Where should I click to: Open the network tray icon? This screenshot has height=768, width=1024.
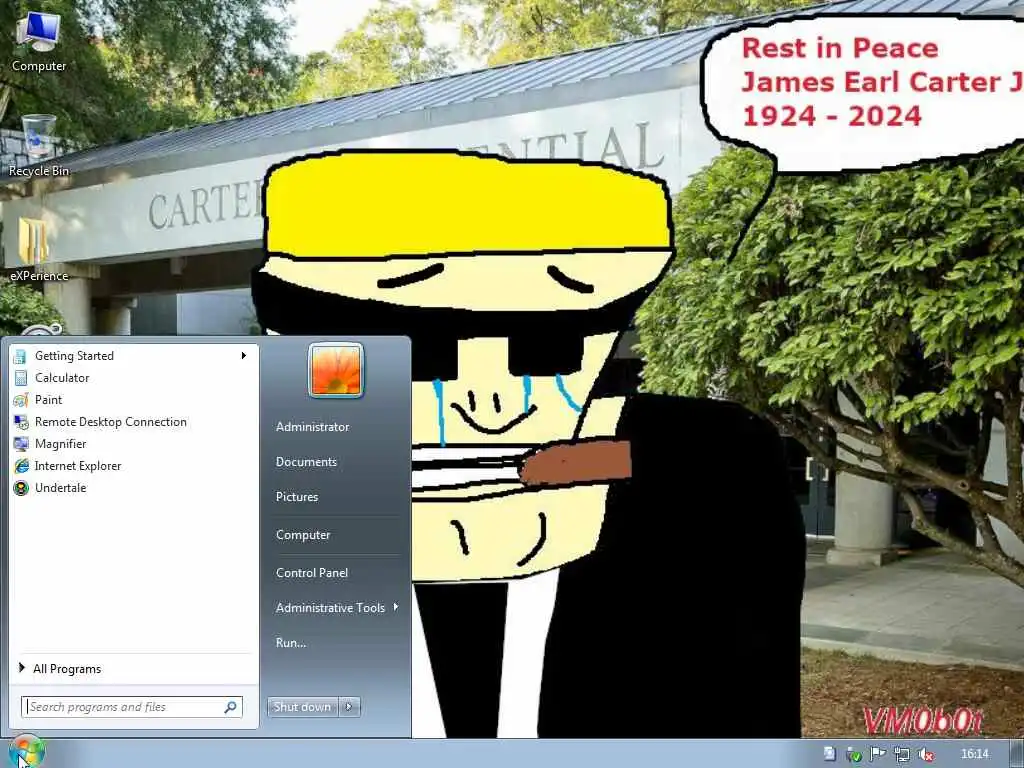click(902, 754)
